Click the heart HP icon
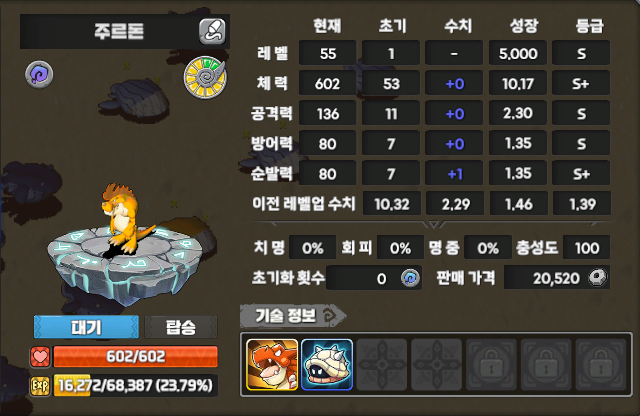The width and height of the screenshot is (640, 416). click(x=40, y=357)
